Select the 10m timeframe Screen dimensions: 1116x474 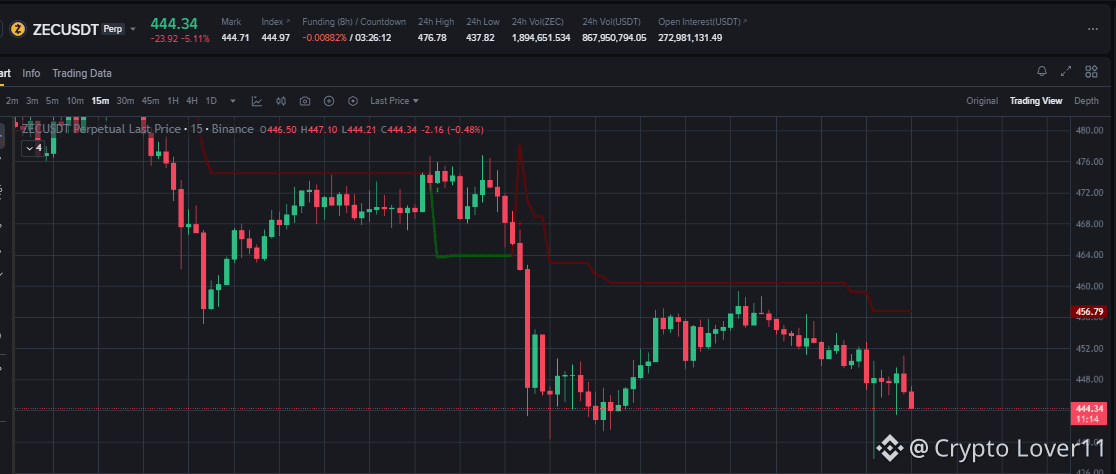75,101
